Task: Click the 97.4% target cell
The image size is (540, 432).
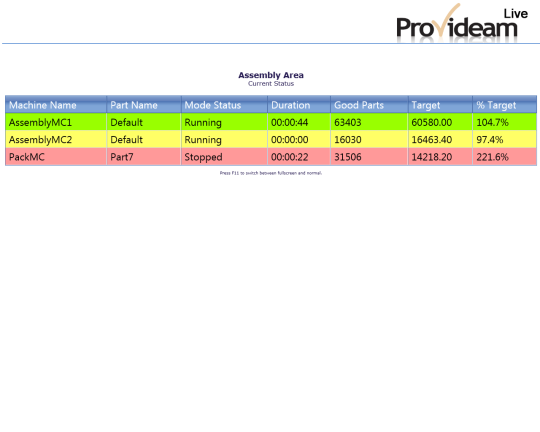Action: point(505,140)
